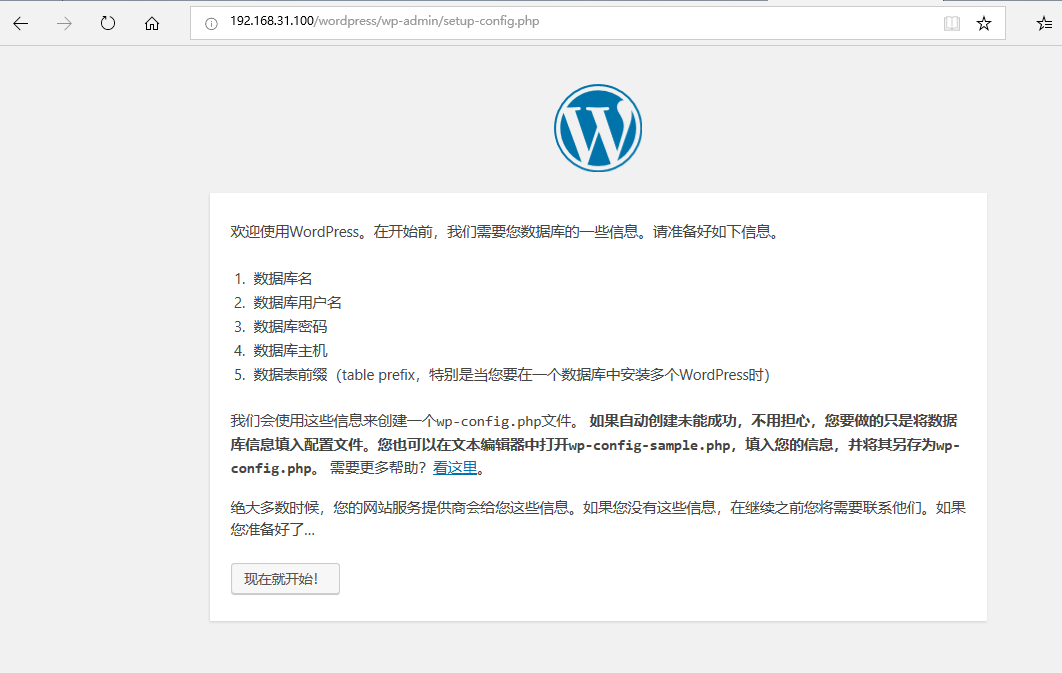Click the paragraph starting 绝大多数时候
The height and width of the screenshot is (673, 1062).
598,518
